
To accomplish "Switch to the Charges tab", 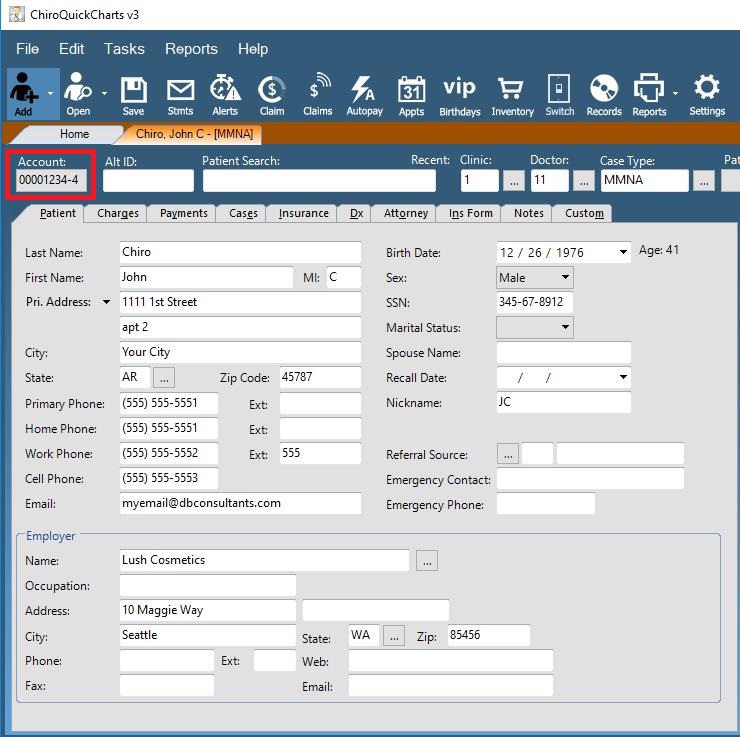I will 118,213.
